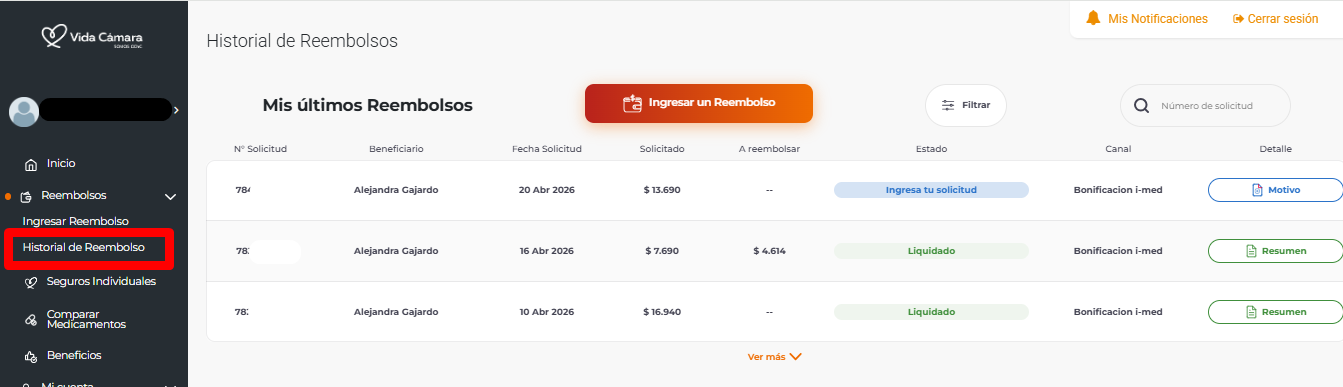Click the Comparar Medicamentos pills icon
This screenshot has width=1343, height=387.
point(30,319)
